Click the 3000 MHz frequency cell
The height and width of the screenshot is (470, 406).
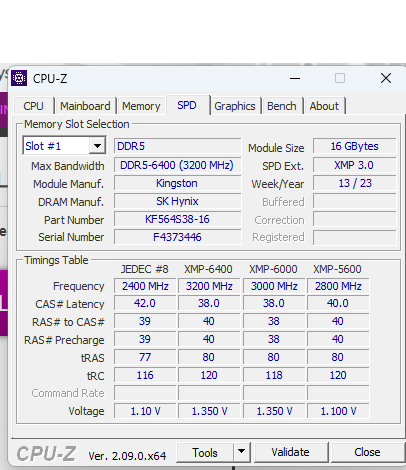coord(274,286)
